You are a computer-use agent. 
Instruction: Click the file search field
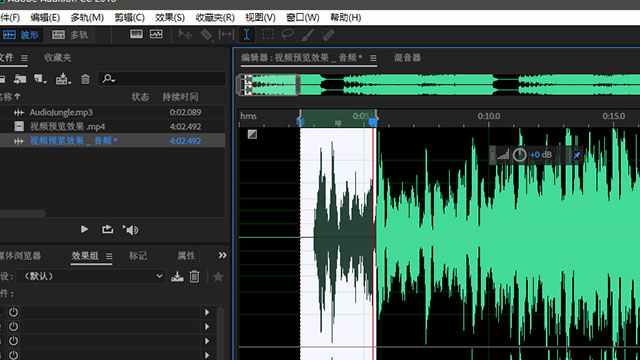click(162, 79)
